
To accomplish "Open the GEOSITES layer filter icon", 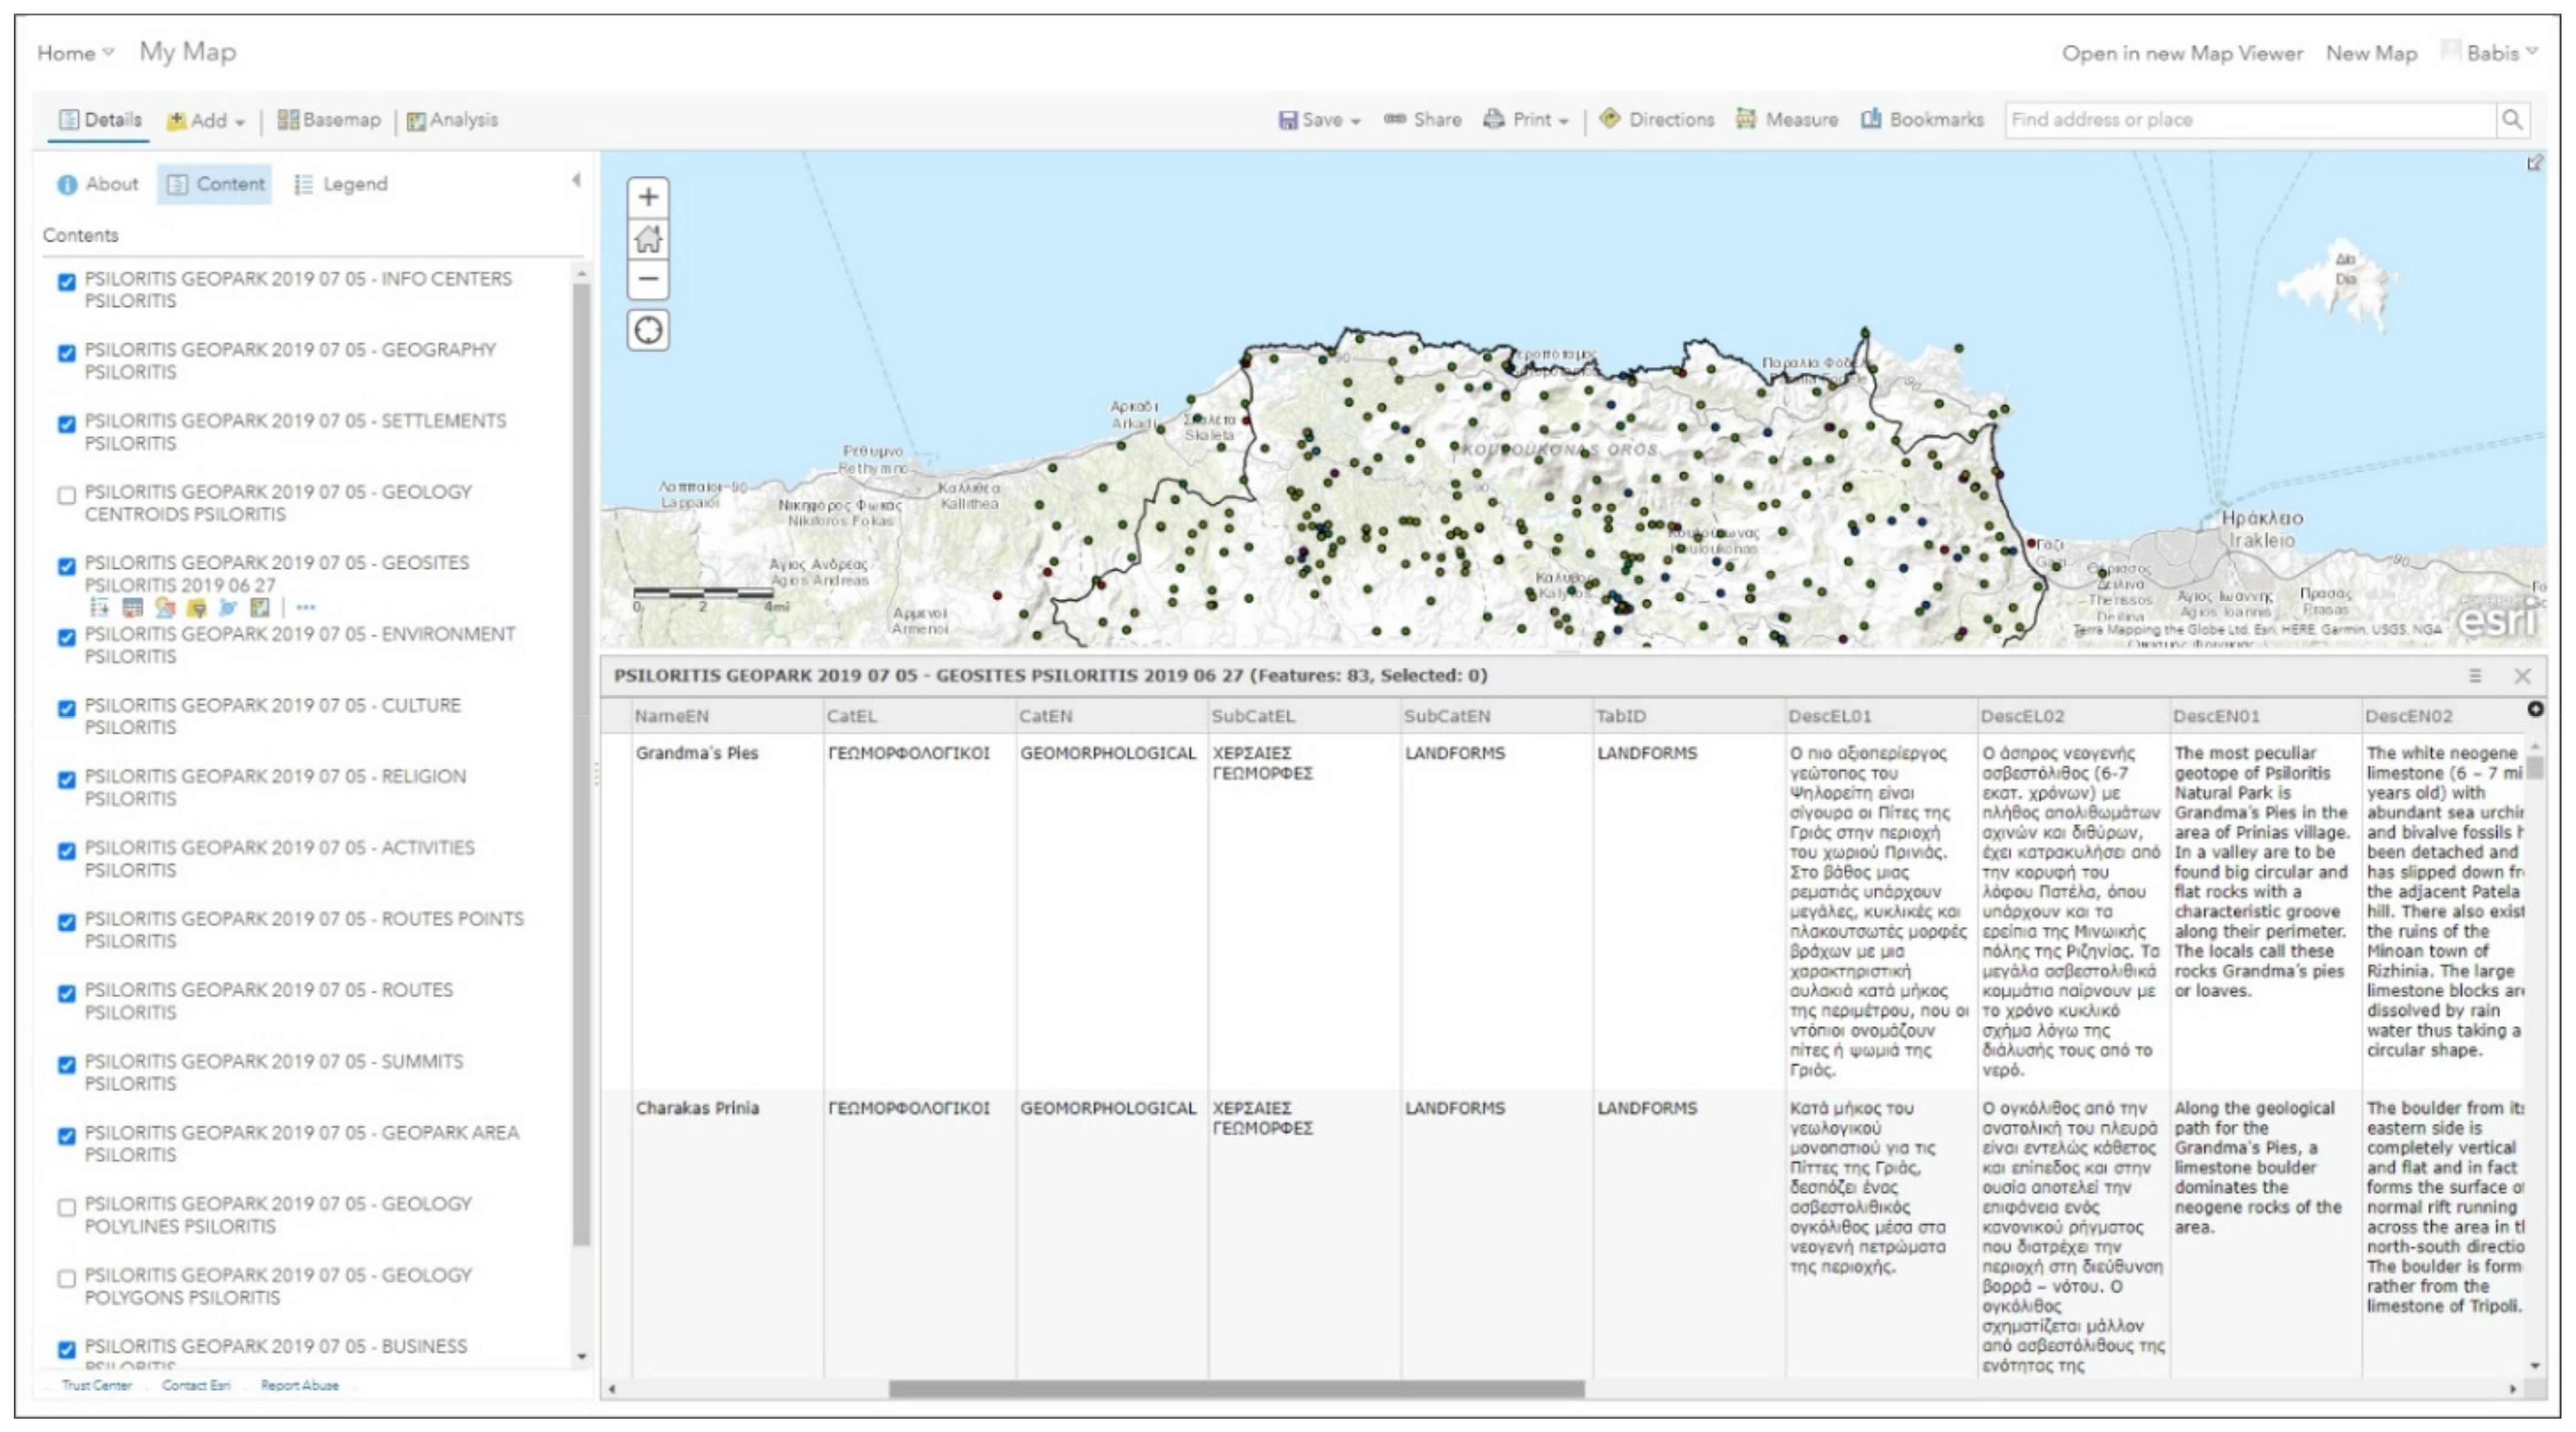I will point(197,607).
